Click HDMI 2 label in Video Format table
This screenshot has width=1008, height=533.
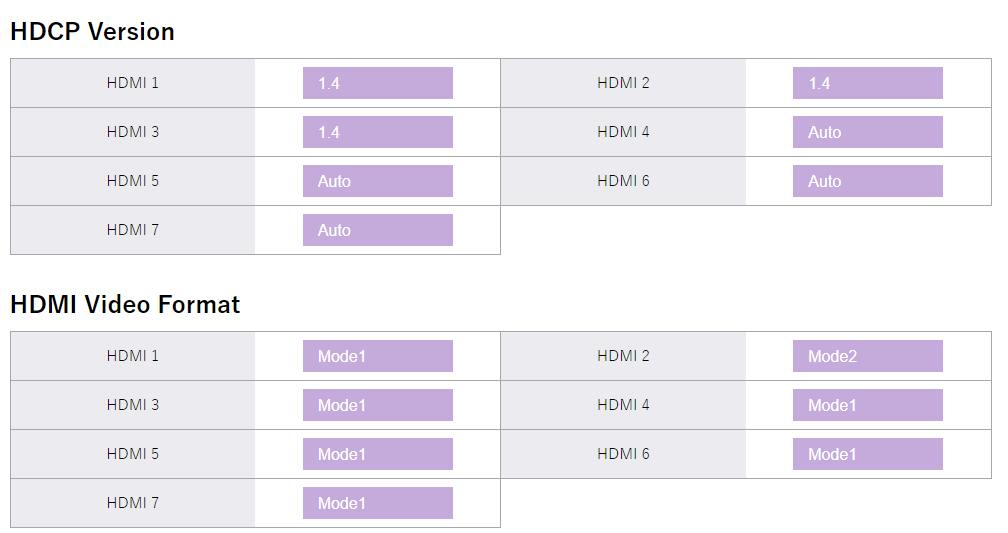point(623,356)
